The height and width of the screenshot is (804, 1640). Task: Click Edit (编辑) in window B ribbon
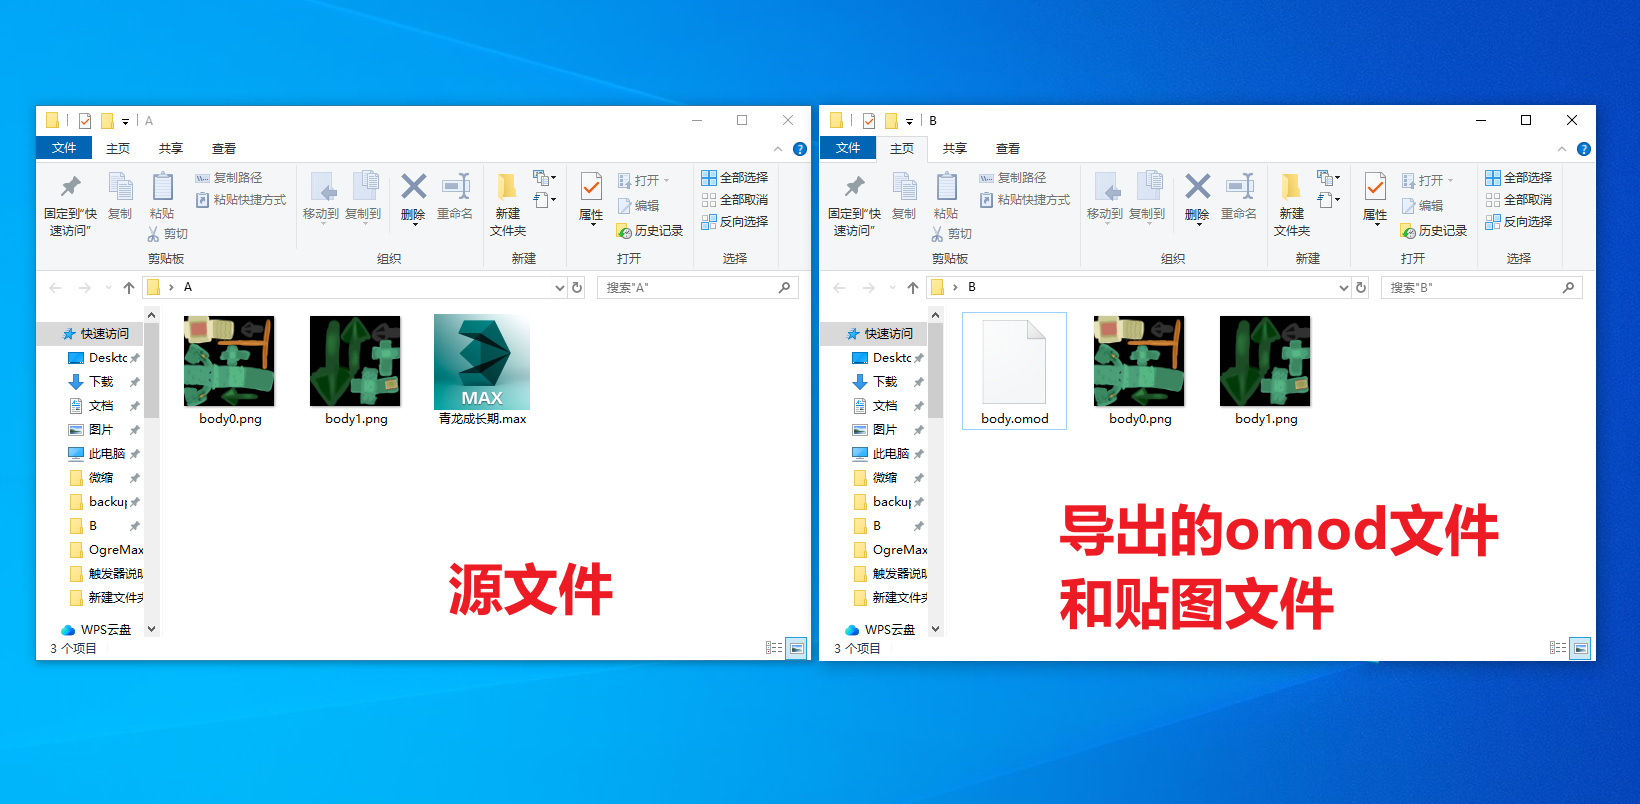[1423, 206]
